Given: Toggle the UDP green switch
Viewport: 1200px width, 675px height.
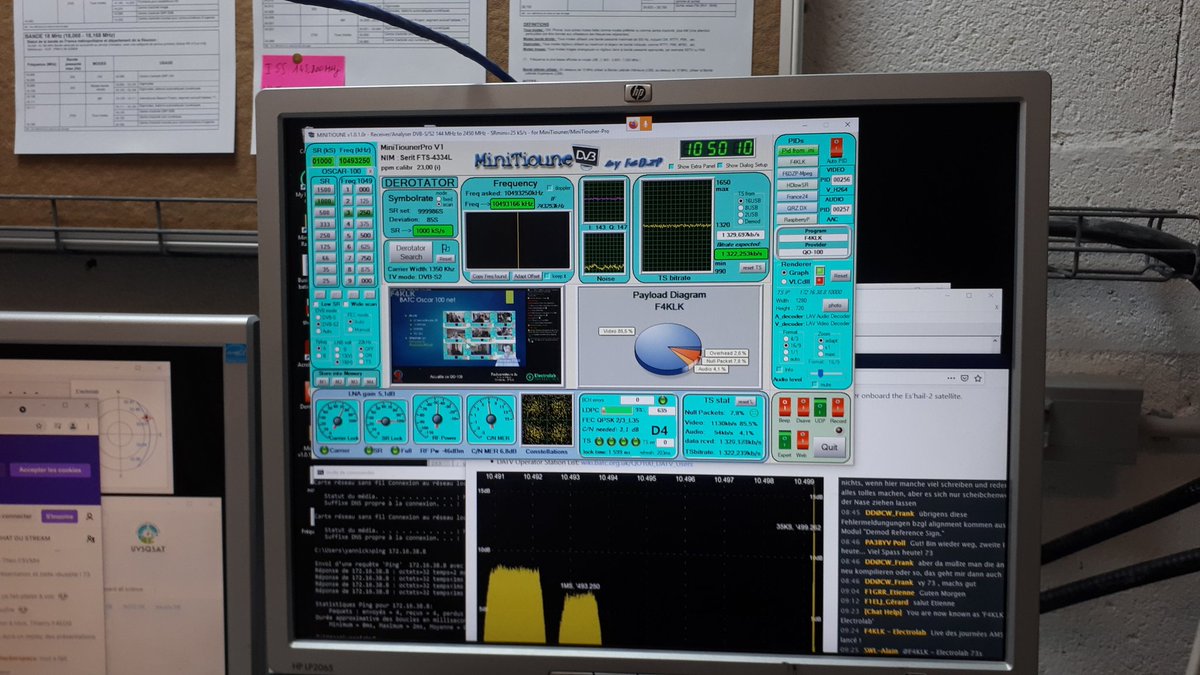Looking at the screenshot, I should 820,408.
